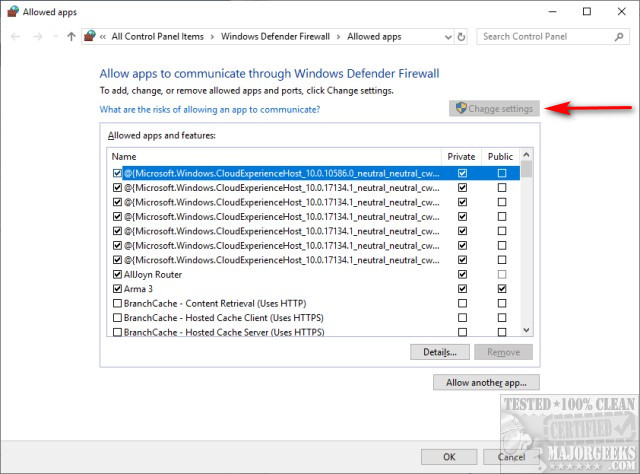Sort by the Private column header

tap(461, 157)
